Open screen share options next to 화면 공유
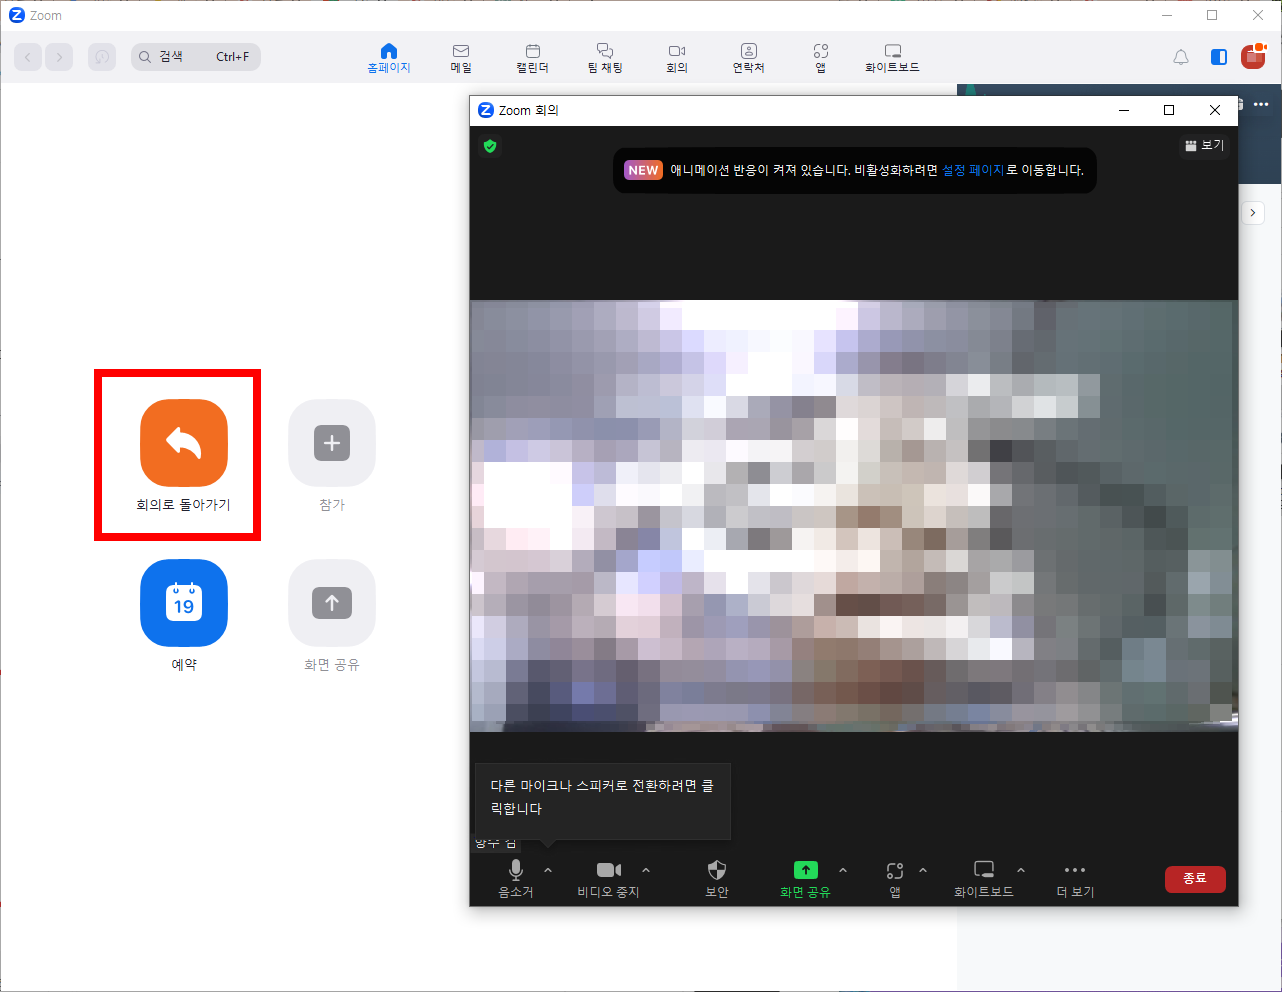1282x992 pixels. 843,869
